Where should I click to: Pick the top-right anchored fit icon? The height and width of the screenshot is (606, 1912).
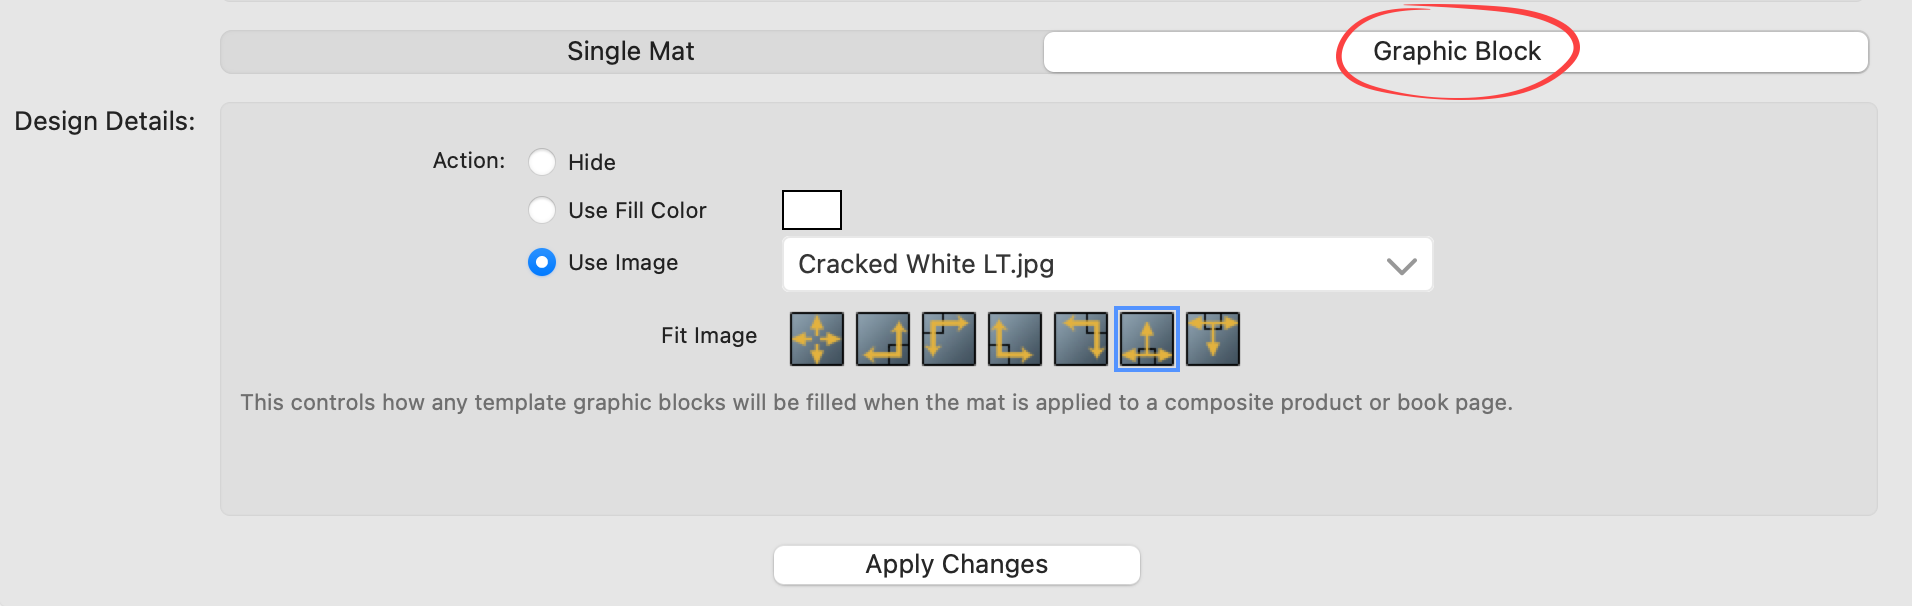click(1081, 339)
